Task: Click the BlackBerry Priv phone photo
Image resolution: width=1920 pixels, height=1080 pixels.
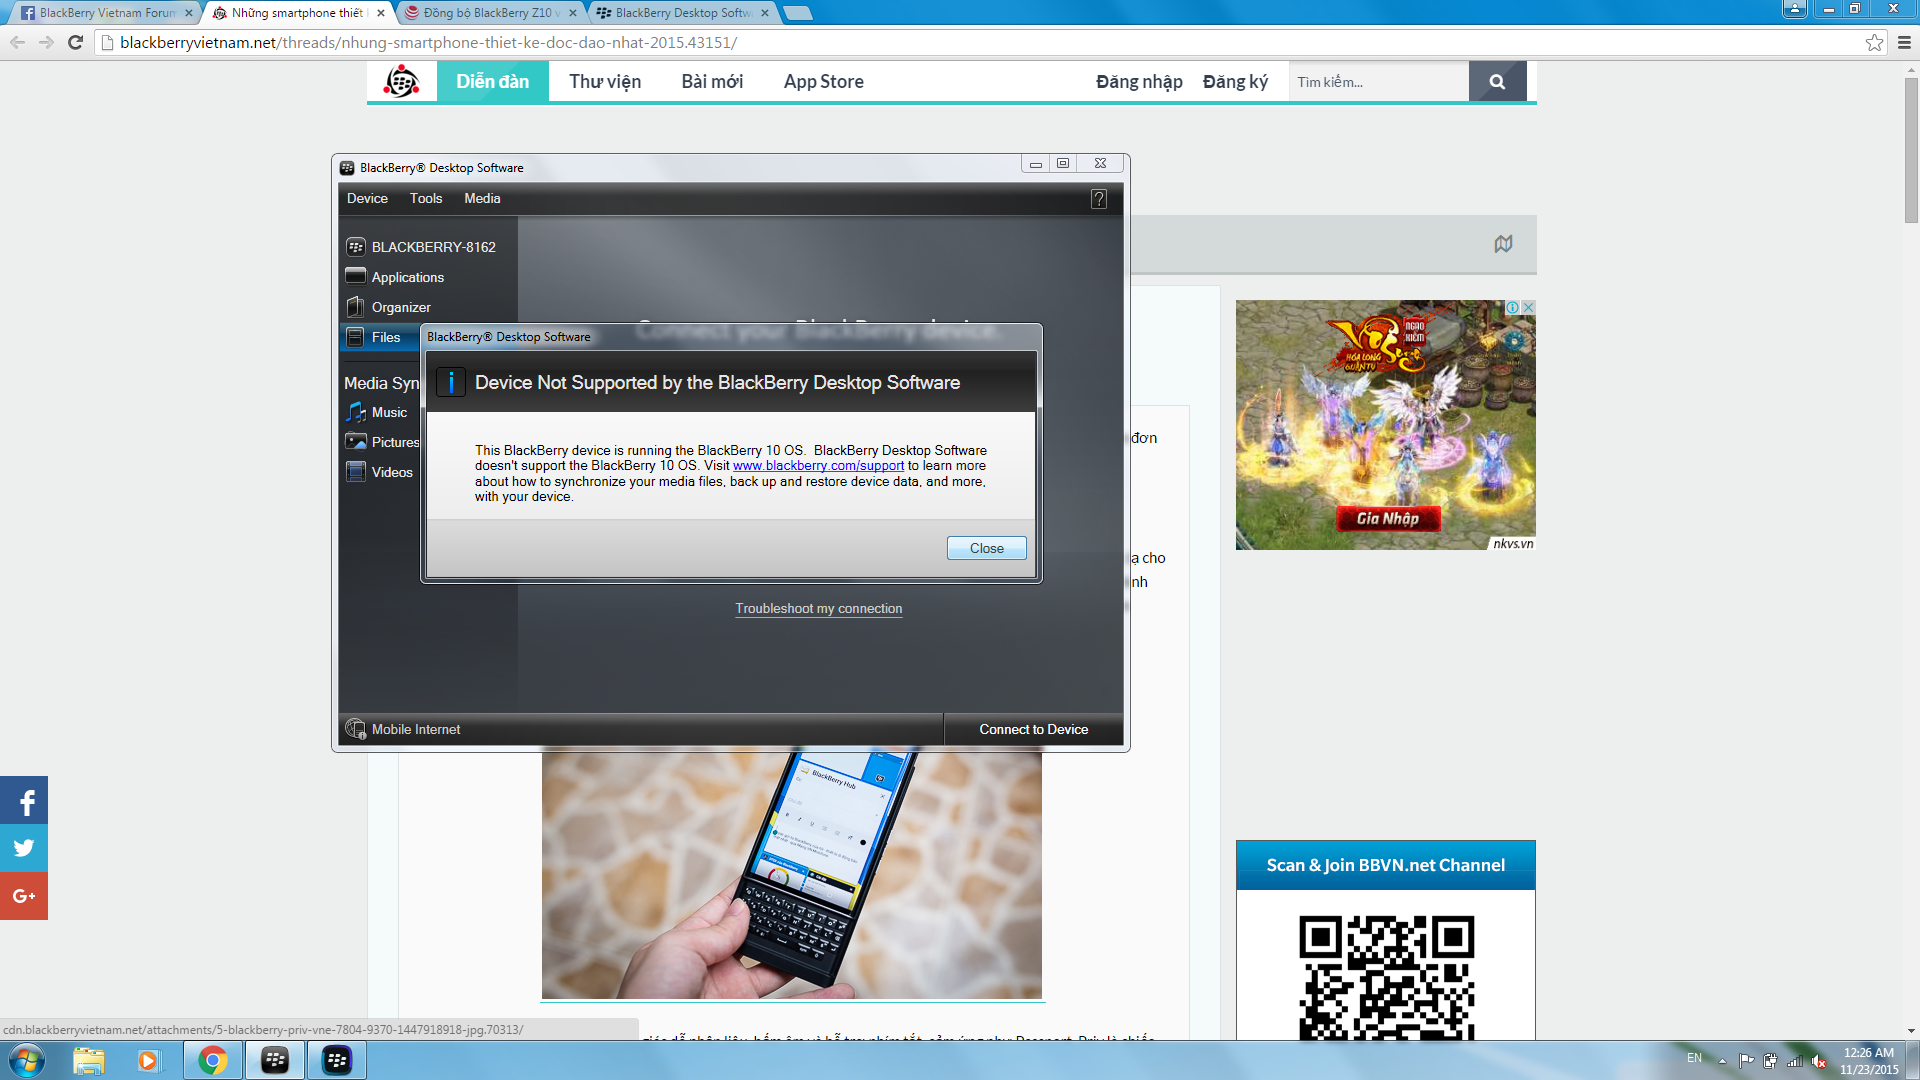Action: tap(791, 873)
